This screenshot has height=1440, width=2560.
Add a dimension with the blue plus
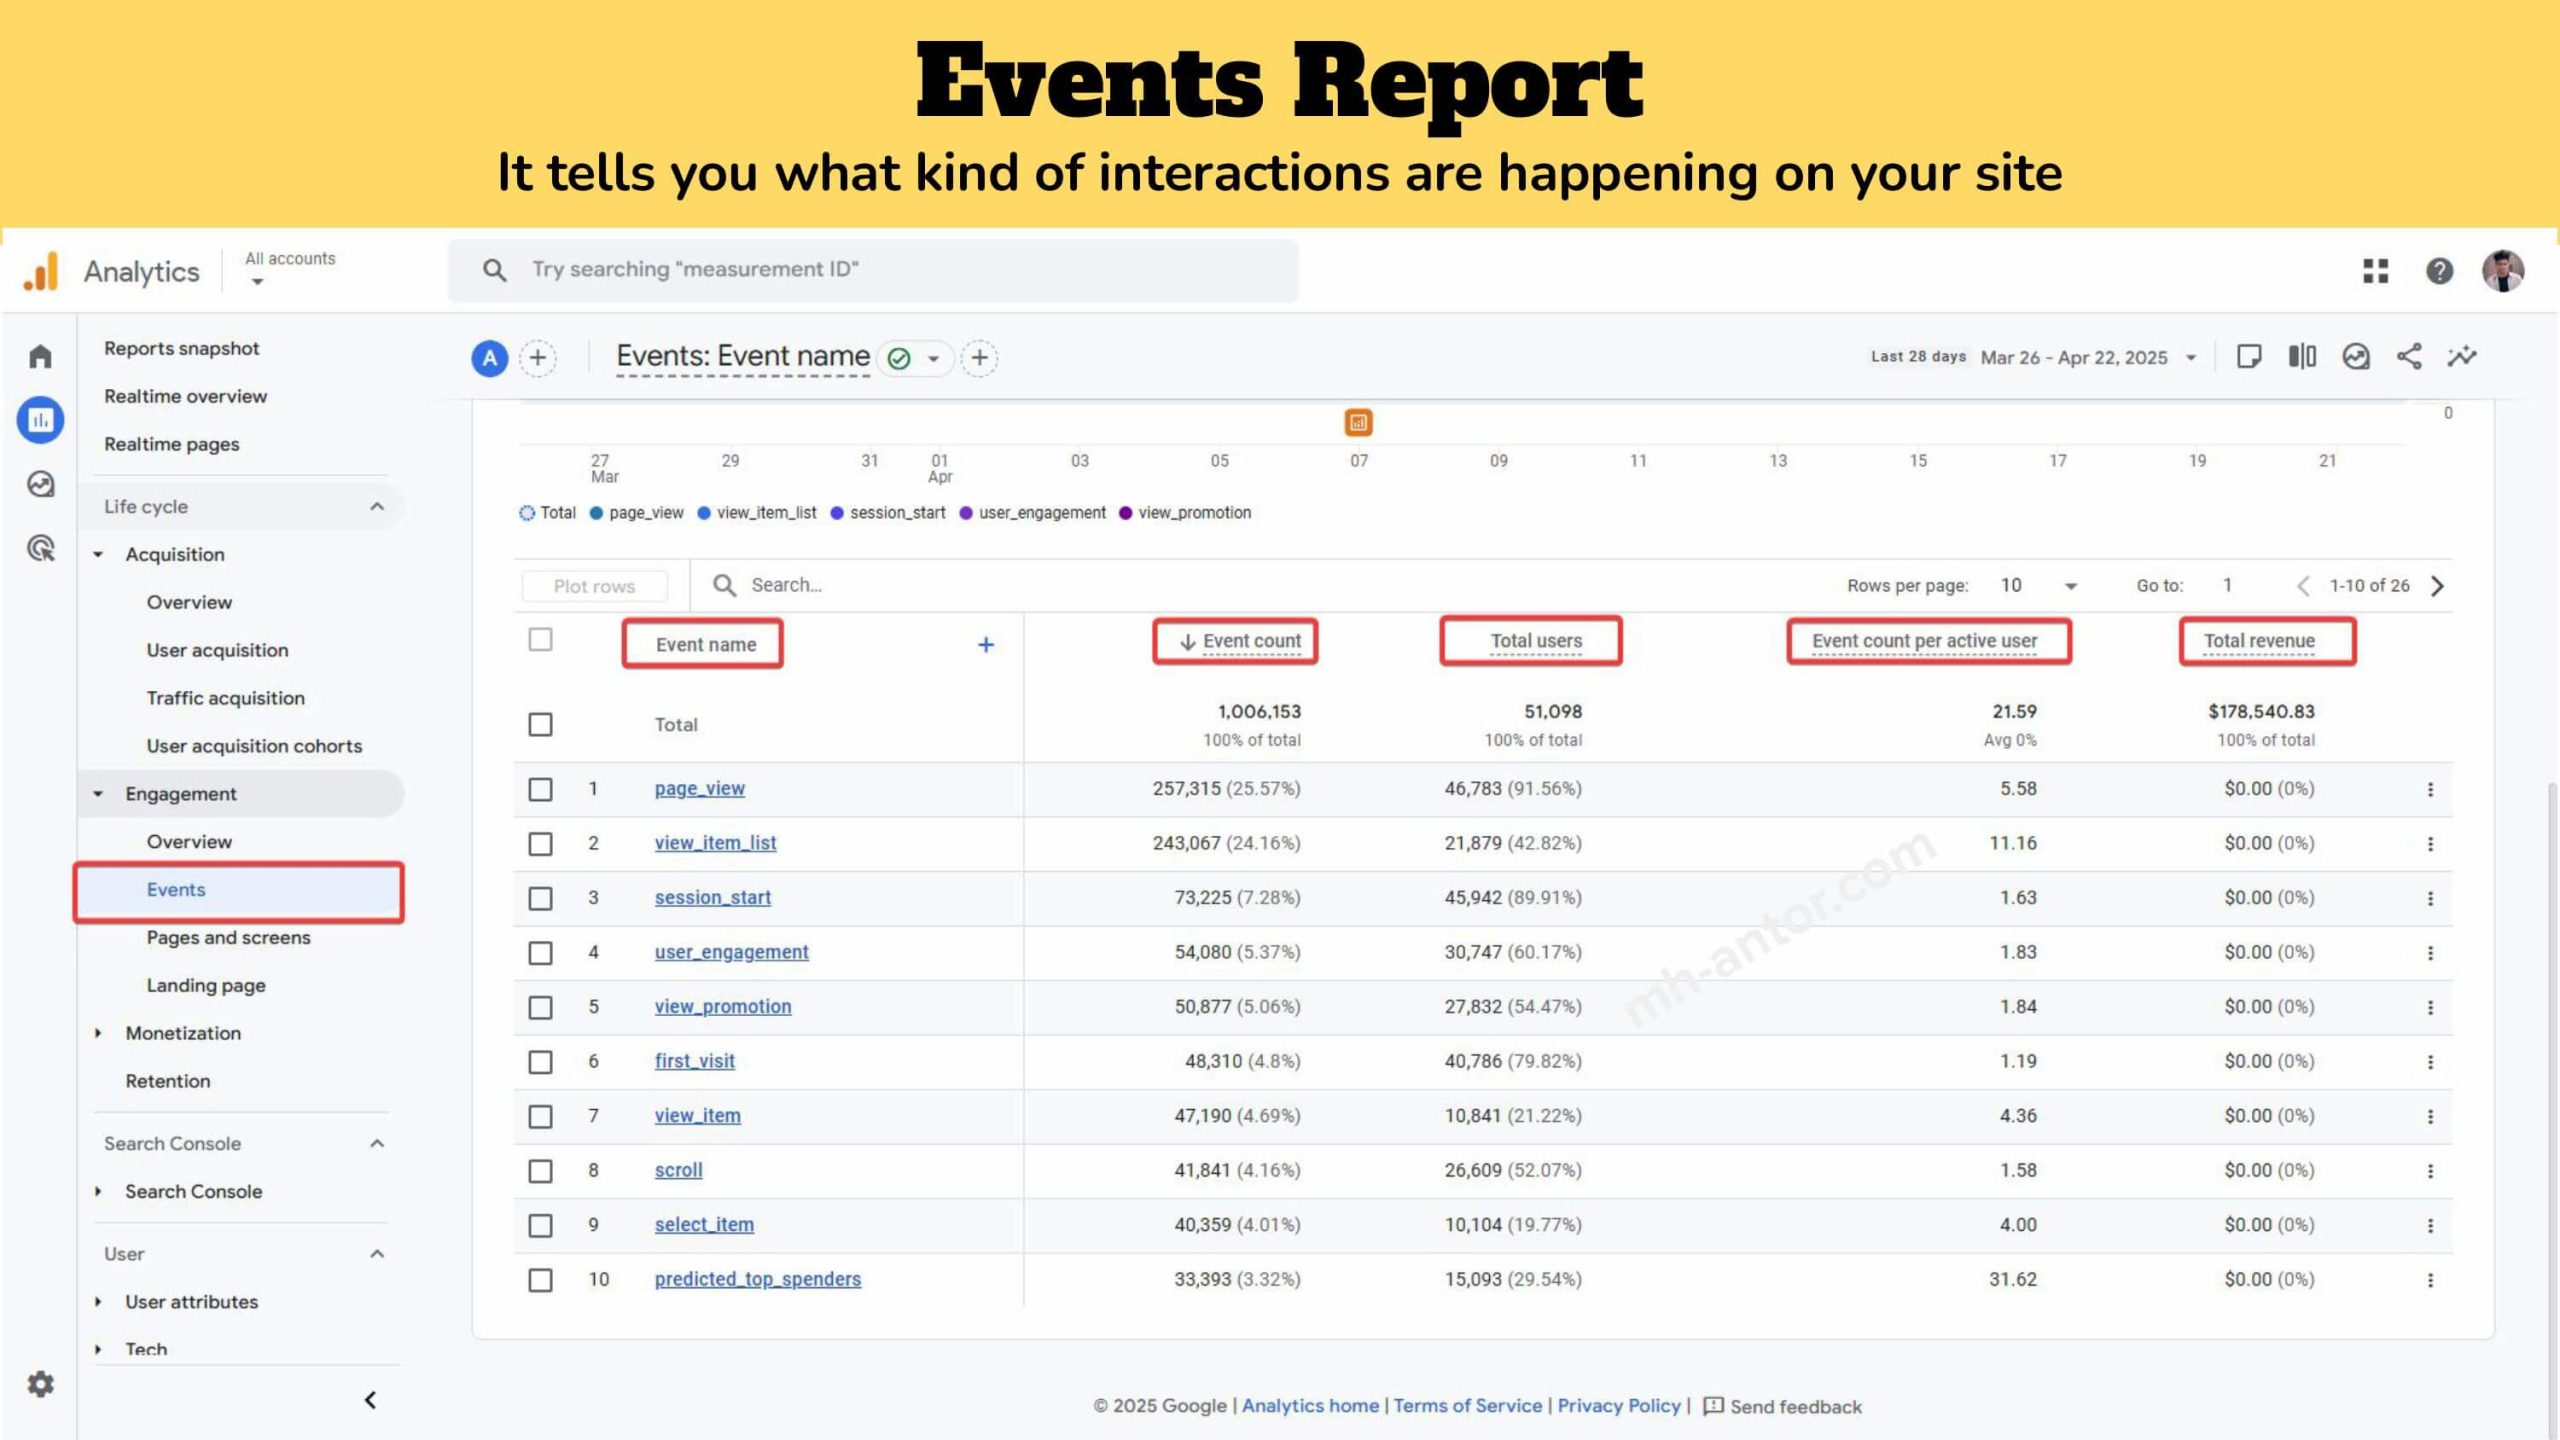pos(985,645)
